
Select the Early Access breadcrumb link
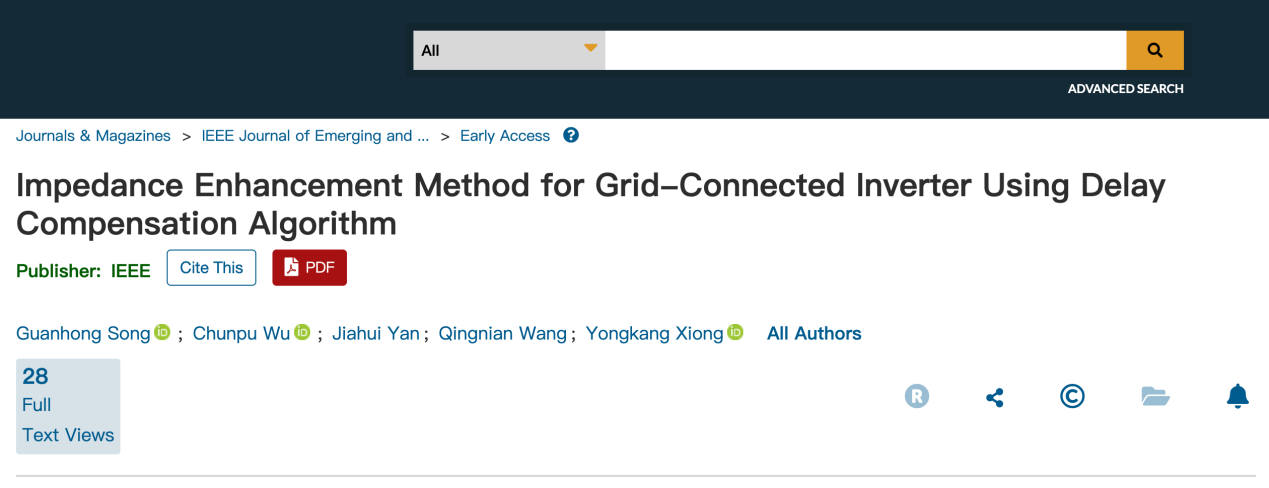coord(505,136)
